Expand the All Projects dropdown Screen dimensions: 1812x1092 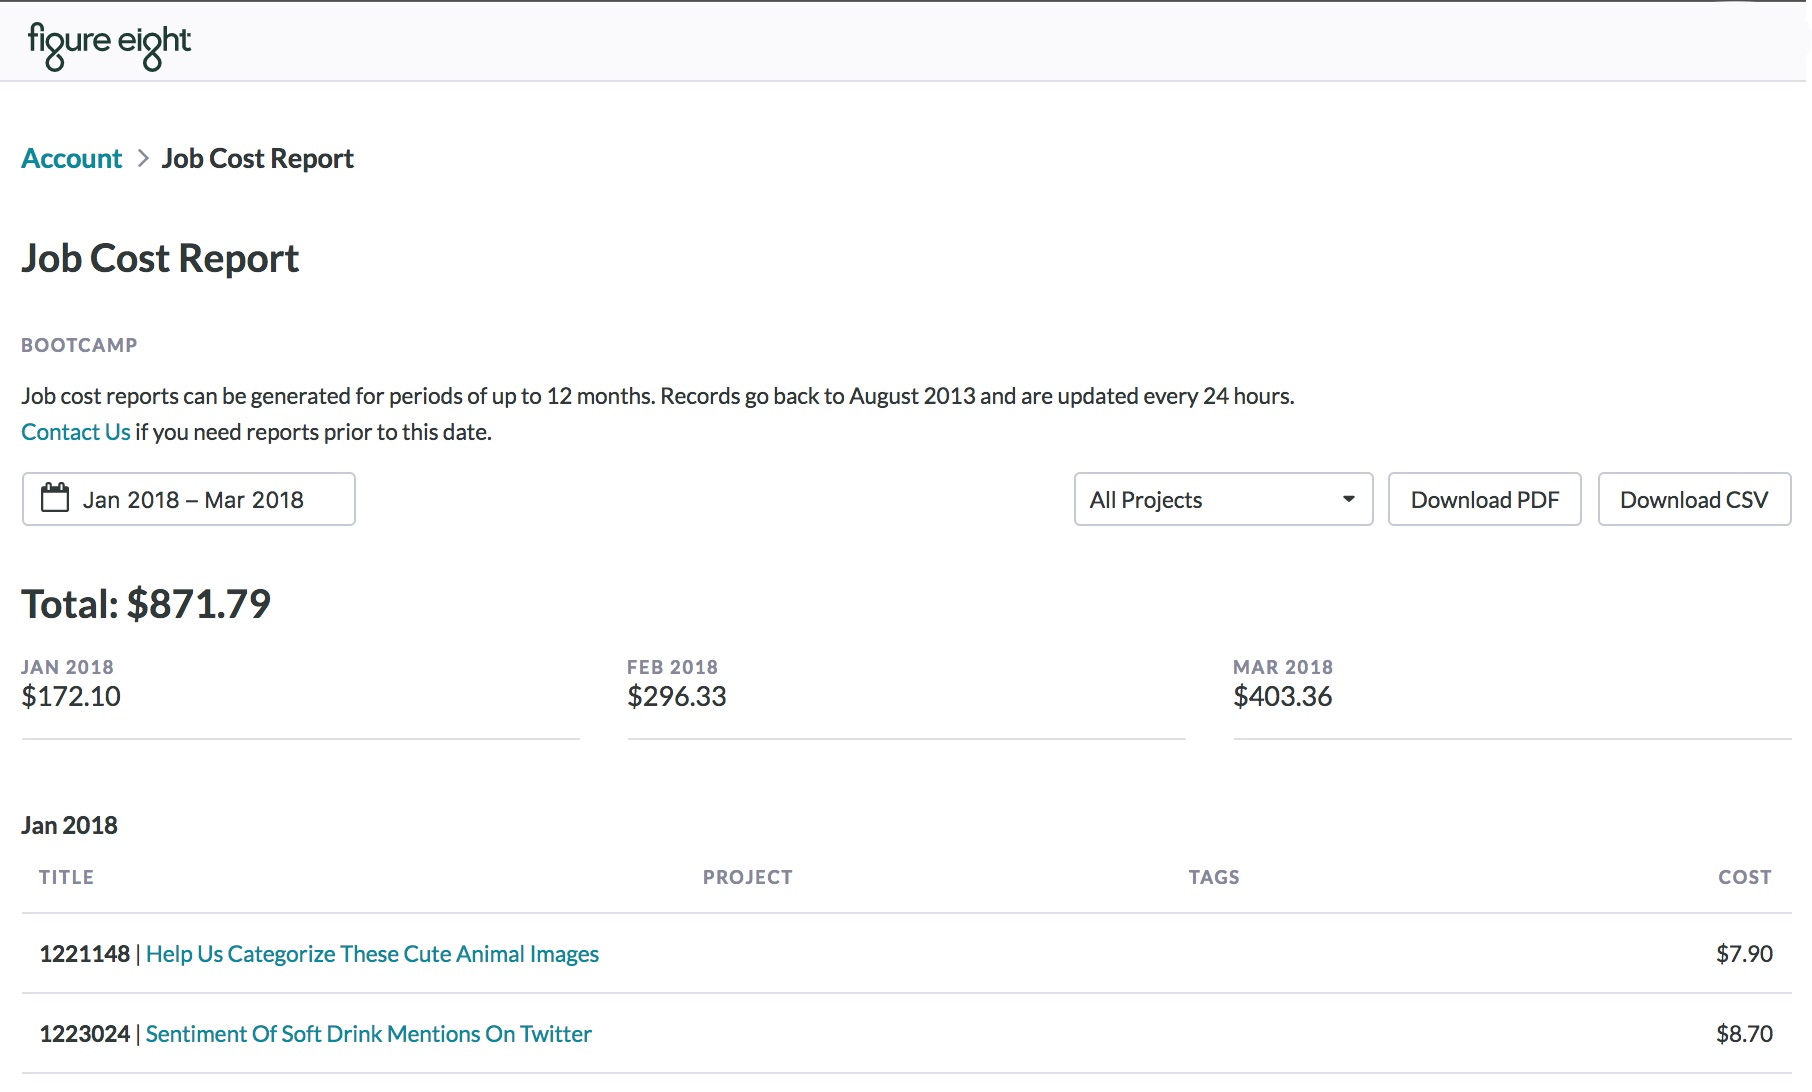(x=1222, y=500)
